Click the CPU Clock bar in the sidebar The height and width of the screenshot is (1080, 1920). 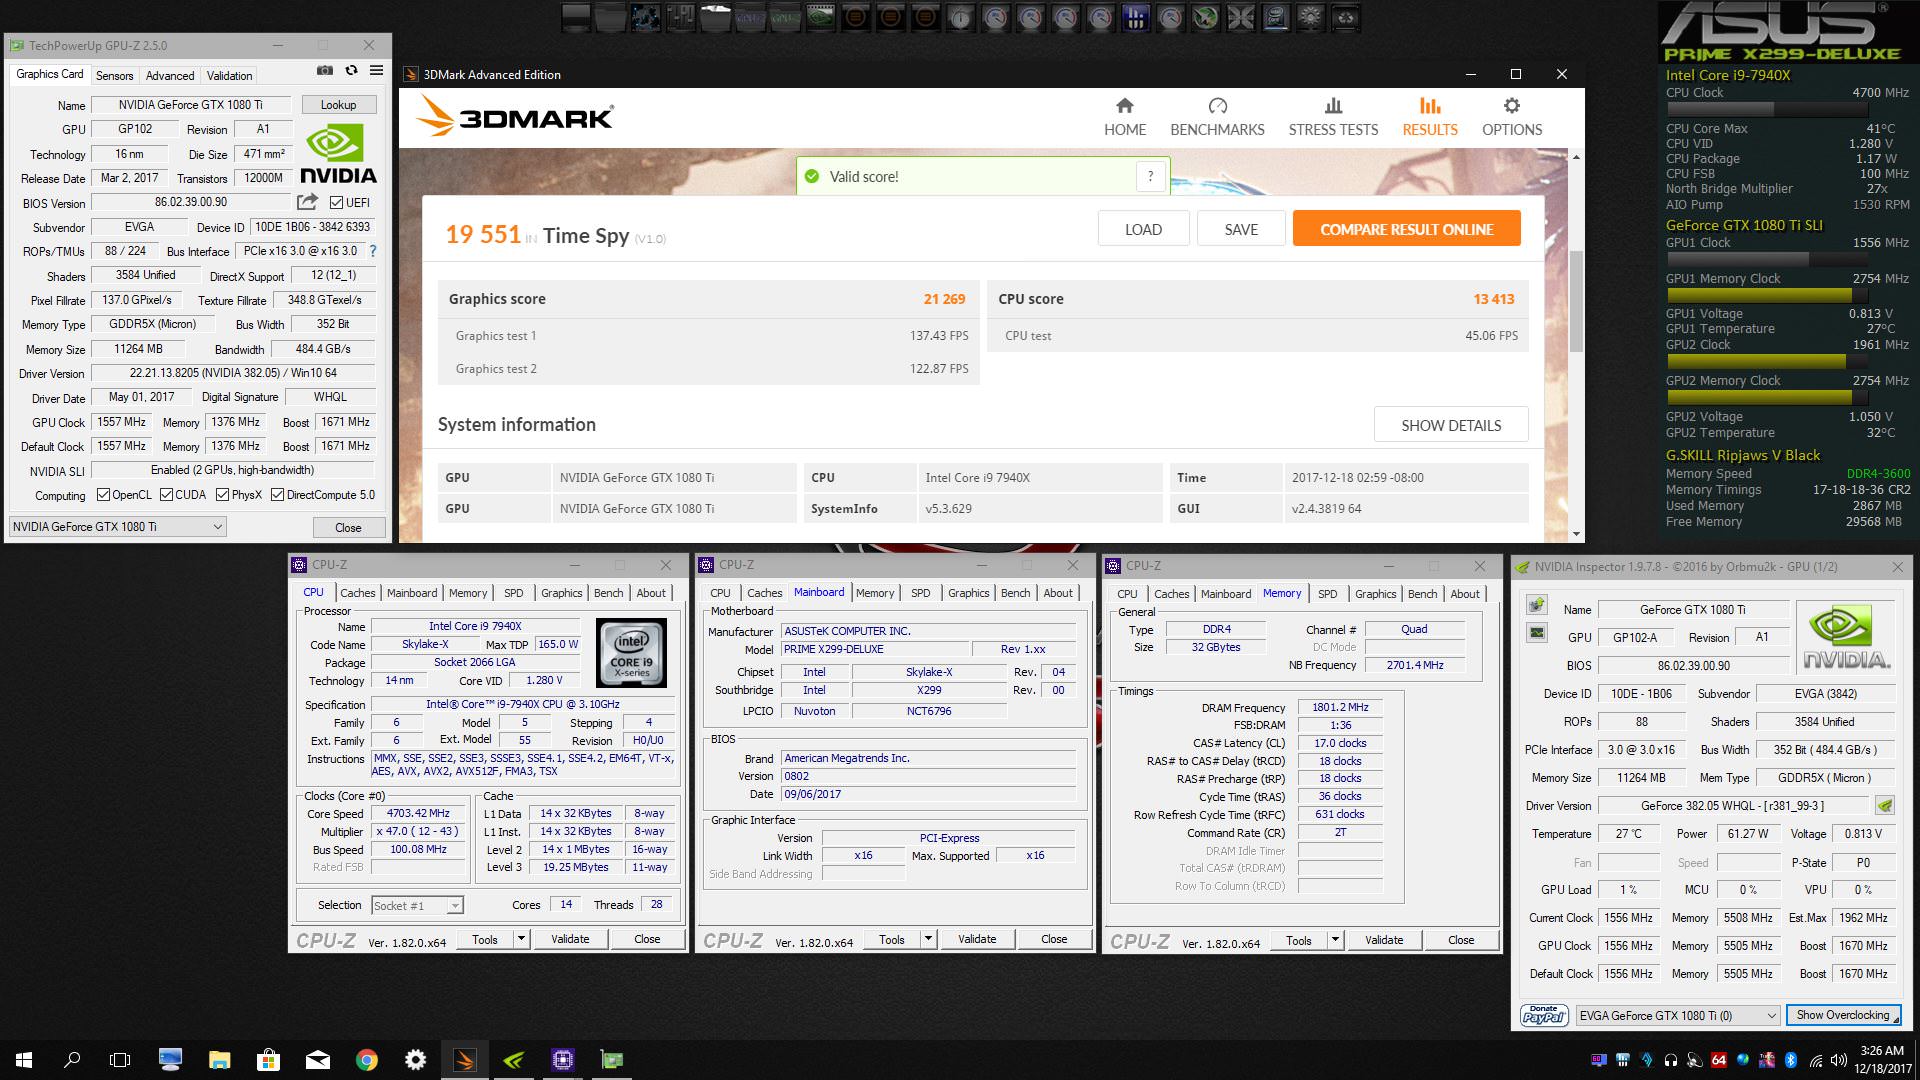(x=1767, y=109)
